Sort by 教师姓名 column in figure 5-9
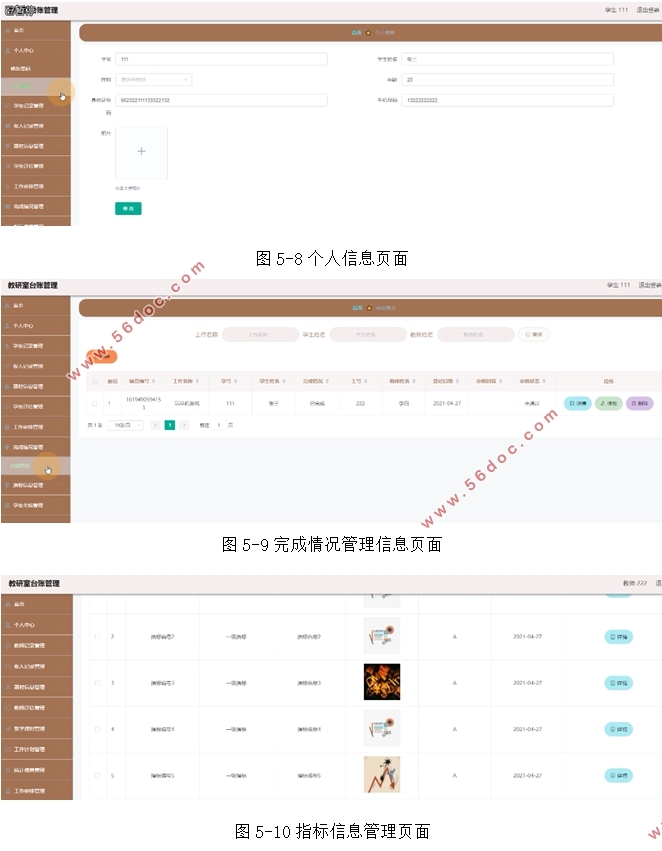This screenshot has height=851, width=662. click(x=414, y=382)
